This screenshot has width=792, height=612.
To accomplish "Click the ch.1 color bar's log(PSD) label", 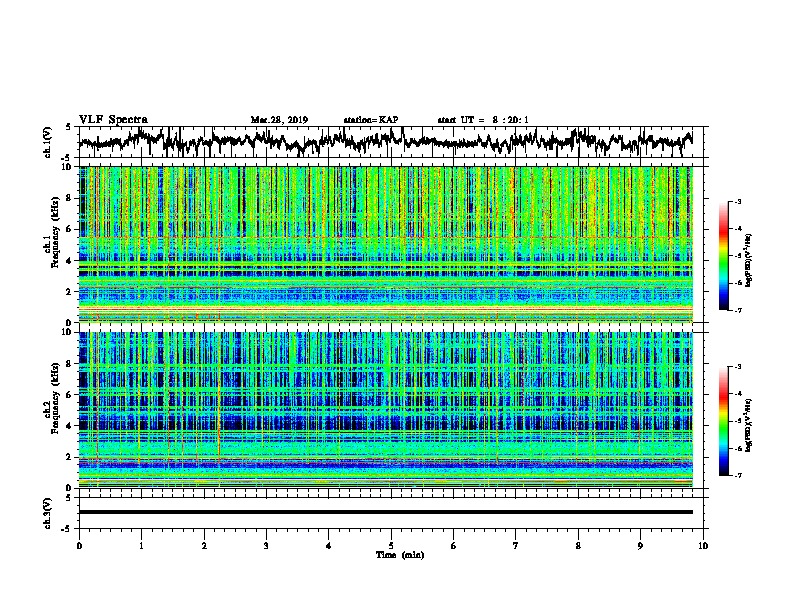I will 749,261.
